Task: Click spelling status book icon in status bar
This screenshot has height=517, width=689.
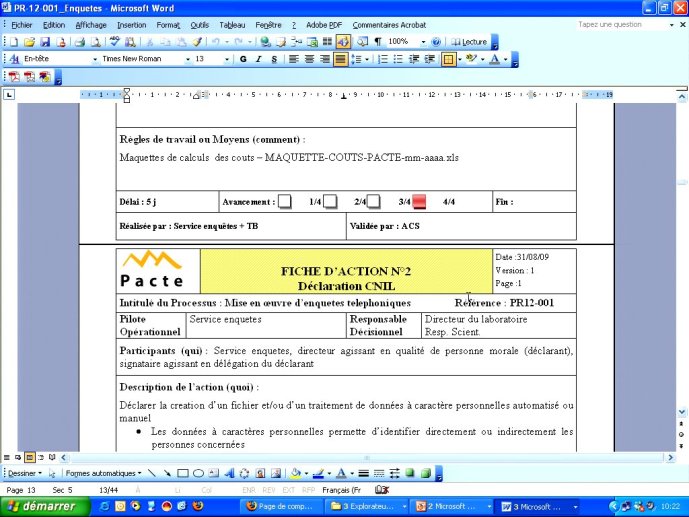Action: point(382,490)
